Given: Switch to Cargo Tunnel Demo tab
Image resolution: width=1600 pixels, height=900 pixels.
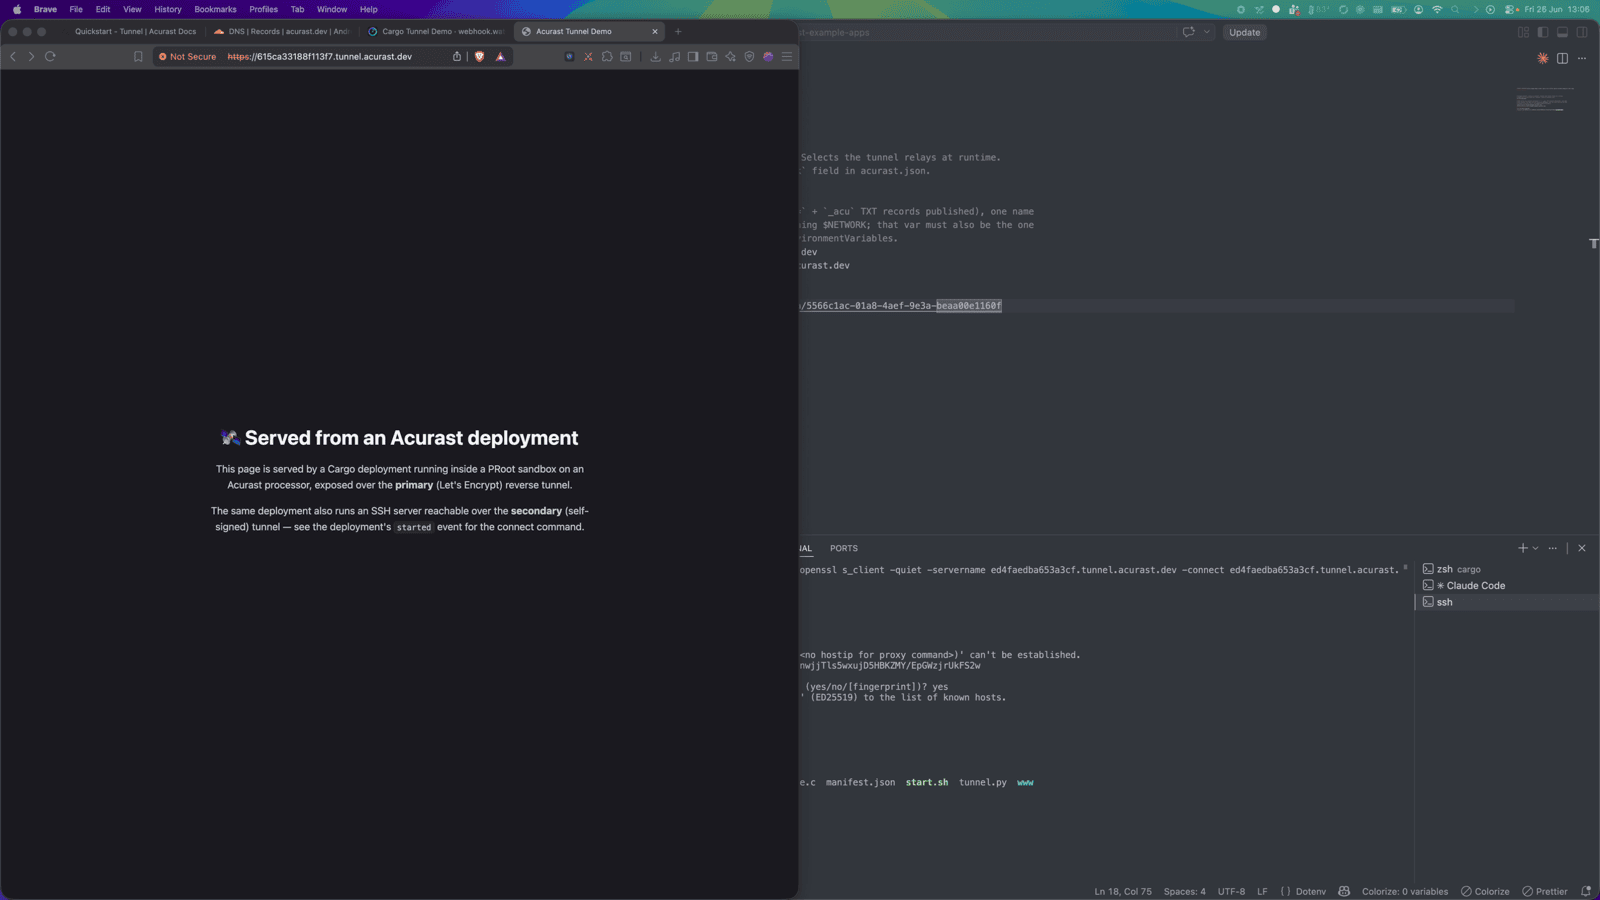Looking at the screenshot, I should point(436,31).
